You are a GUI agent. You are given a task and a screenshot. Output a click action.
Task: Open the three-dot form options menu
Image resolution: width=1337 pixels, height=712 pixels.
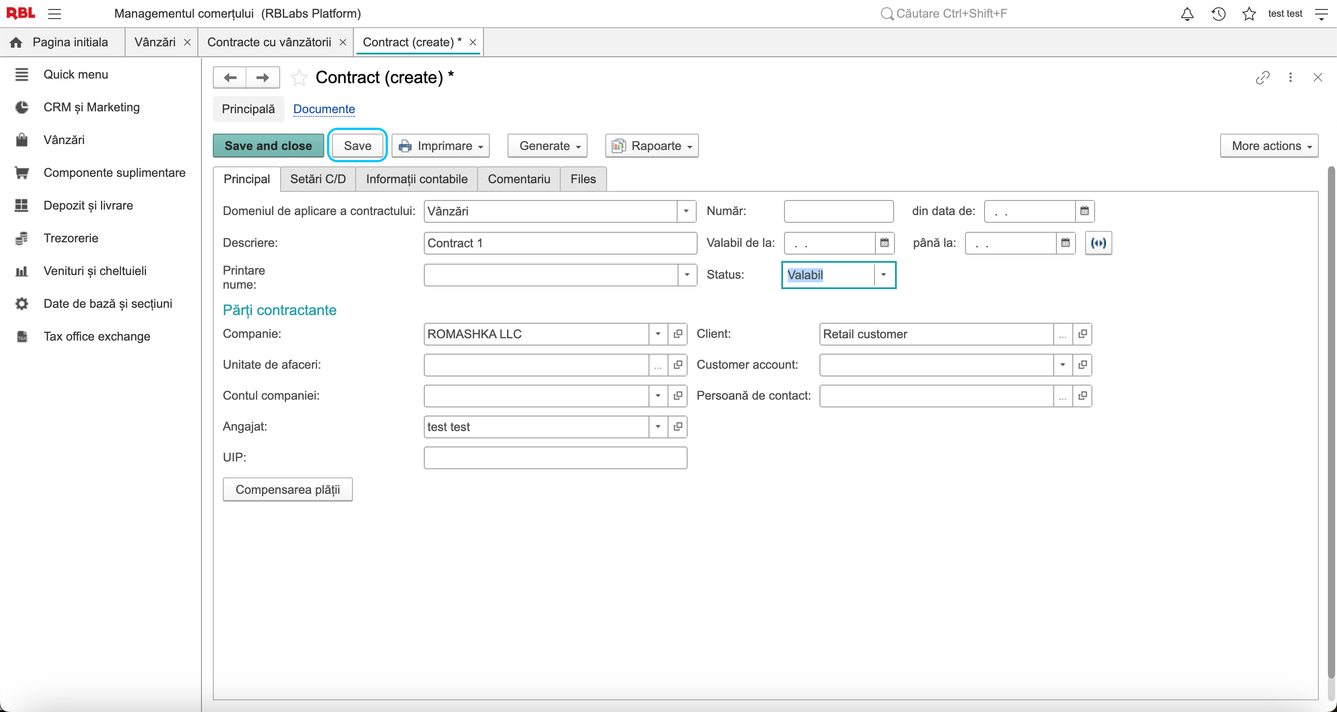pos(1290,78)
